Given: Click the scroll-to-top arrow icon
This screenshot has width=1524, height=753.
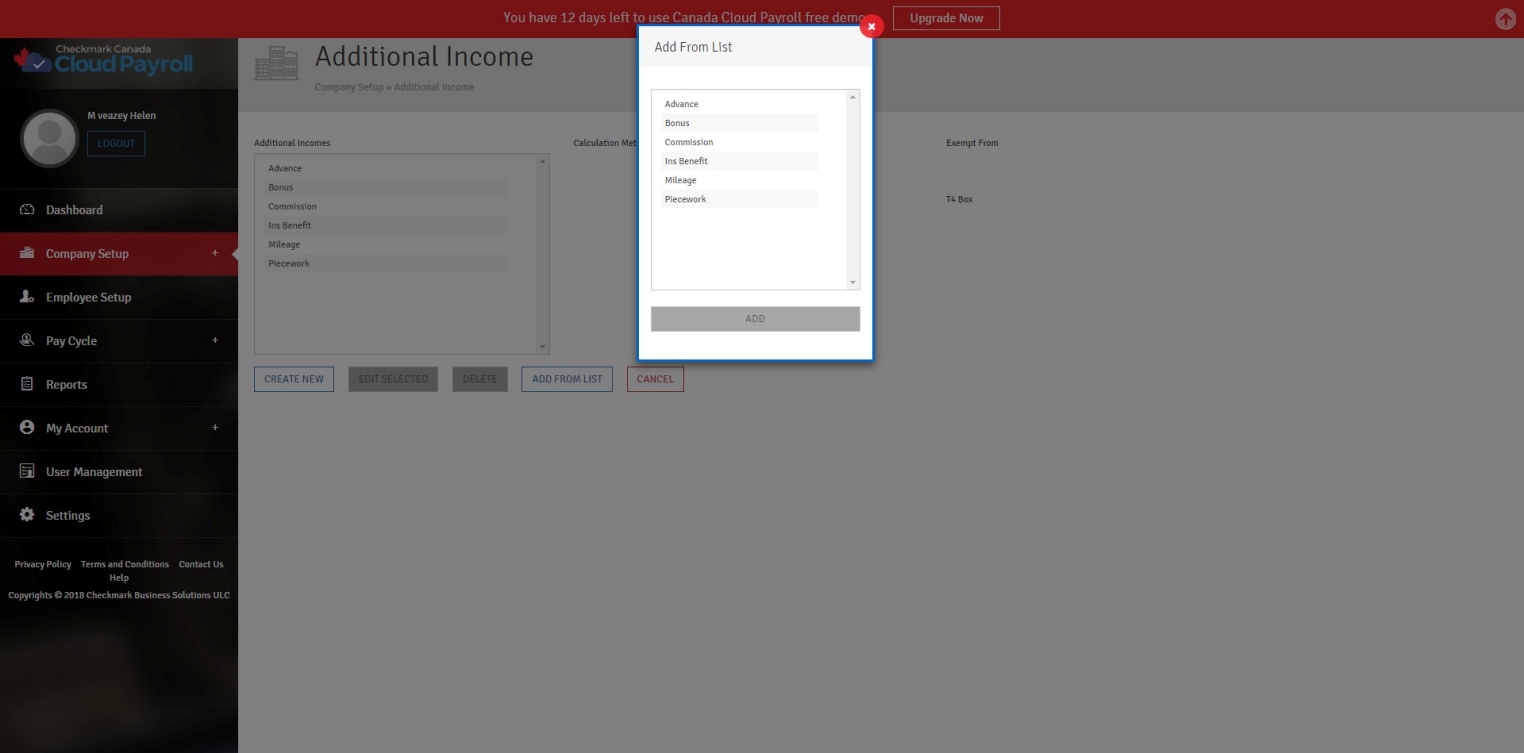Looking at the screenshot, I should [1505, 19].
